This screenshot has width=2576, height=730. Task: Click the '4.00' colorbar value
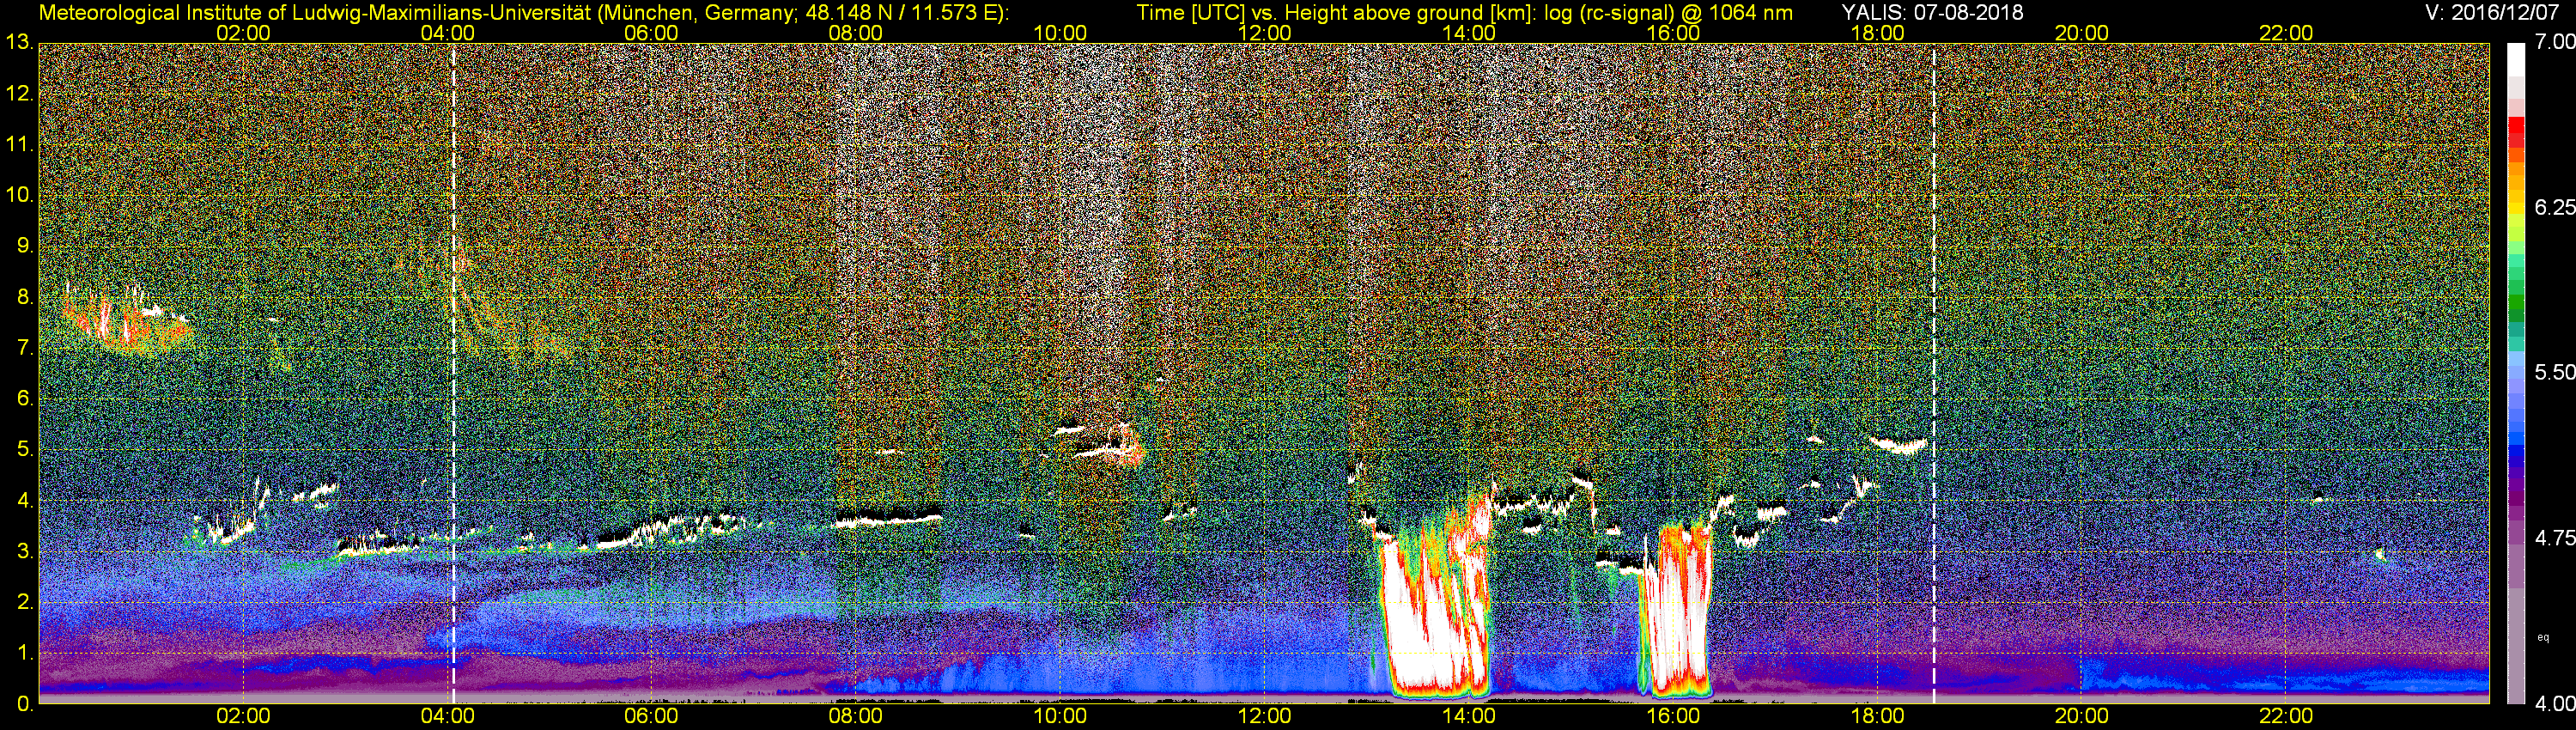pos(2554,704)
